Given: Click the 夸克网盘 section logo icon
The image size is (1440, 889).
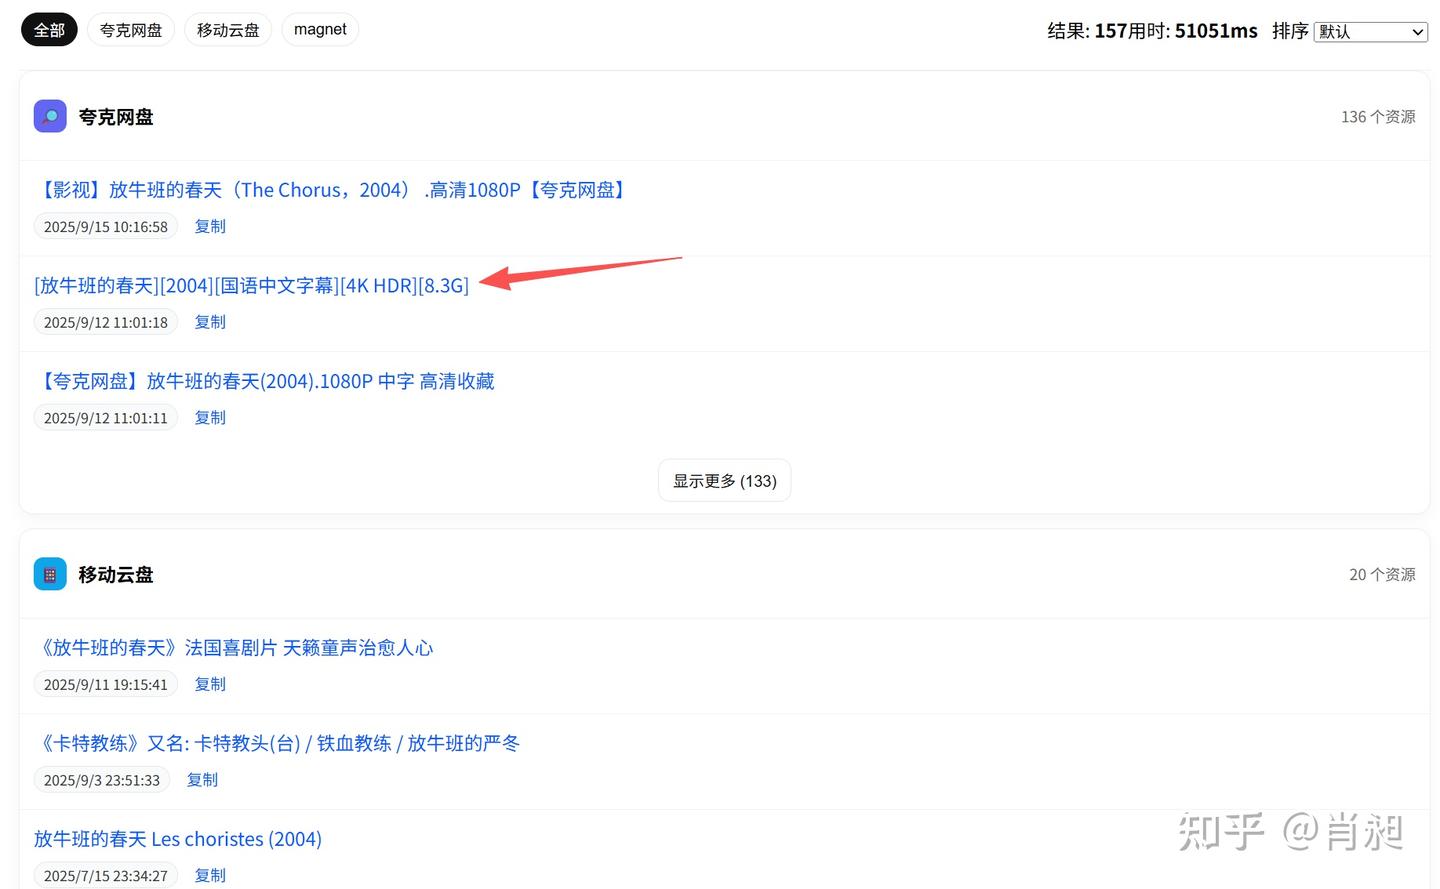Looking at the screenshot, I should pyautogui.click(x=50, y=116).
